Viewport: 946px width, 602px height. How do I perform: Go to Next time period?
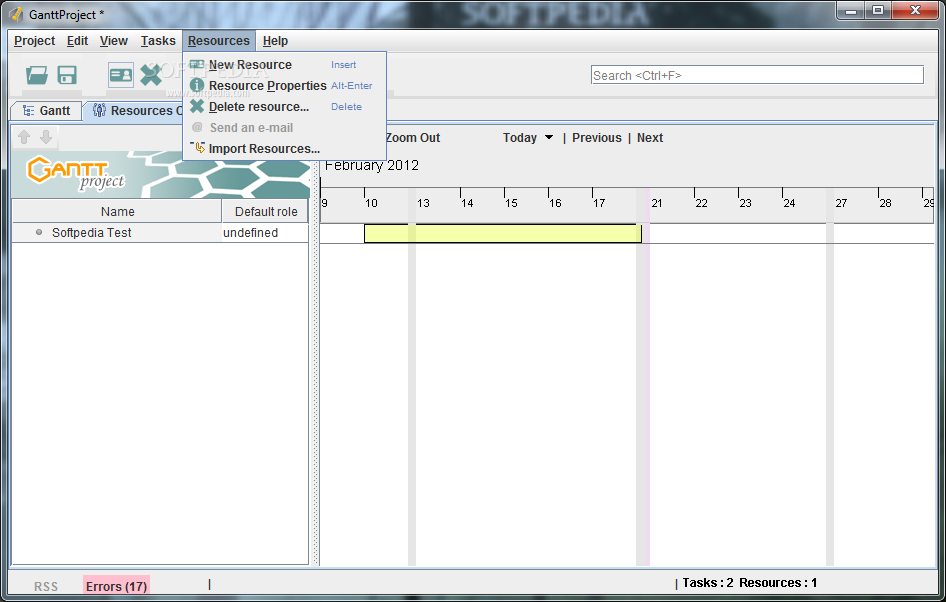tap(650, 138)
